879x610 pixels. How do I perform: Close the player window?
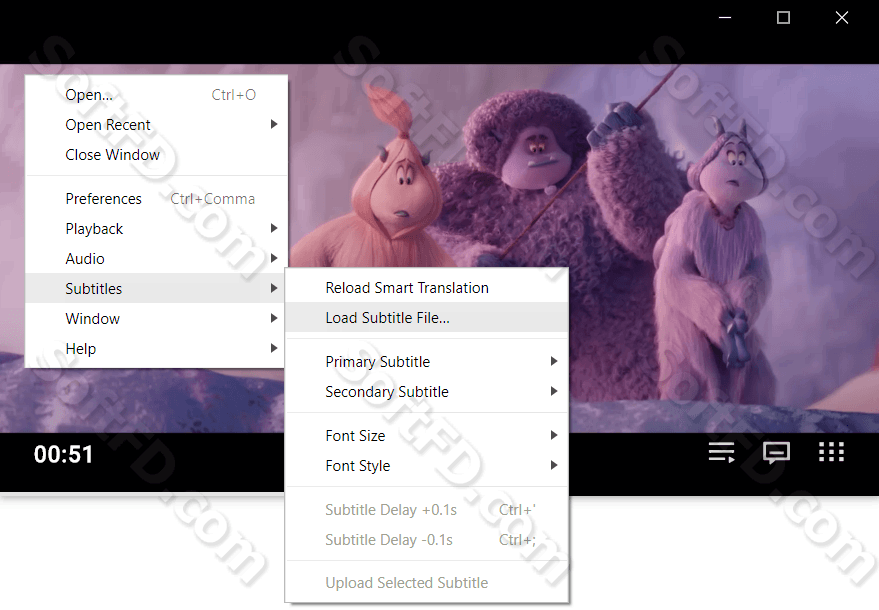[842, 18]
